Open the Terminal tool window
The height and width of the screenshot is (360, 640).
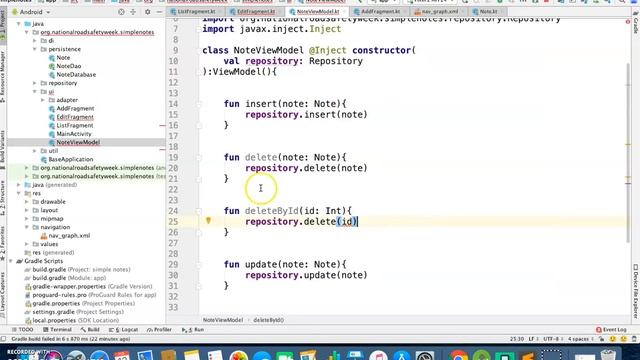click(x=57, y=330)
